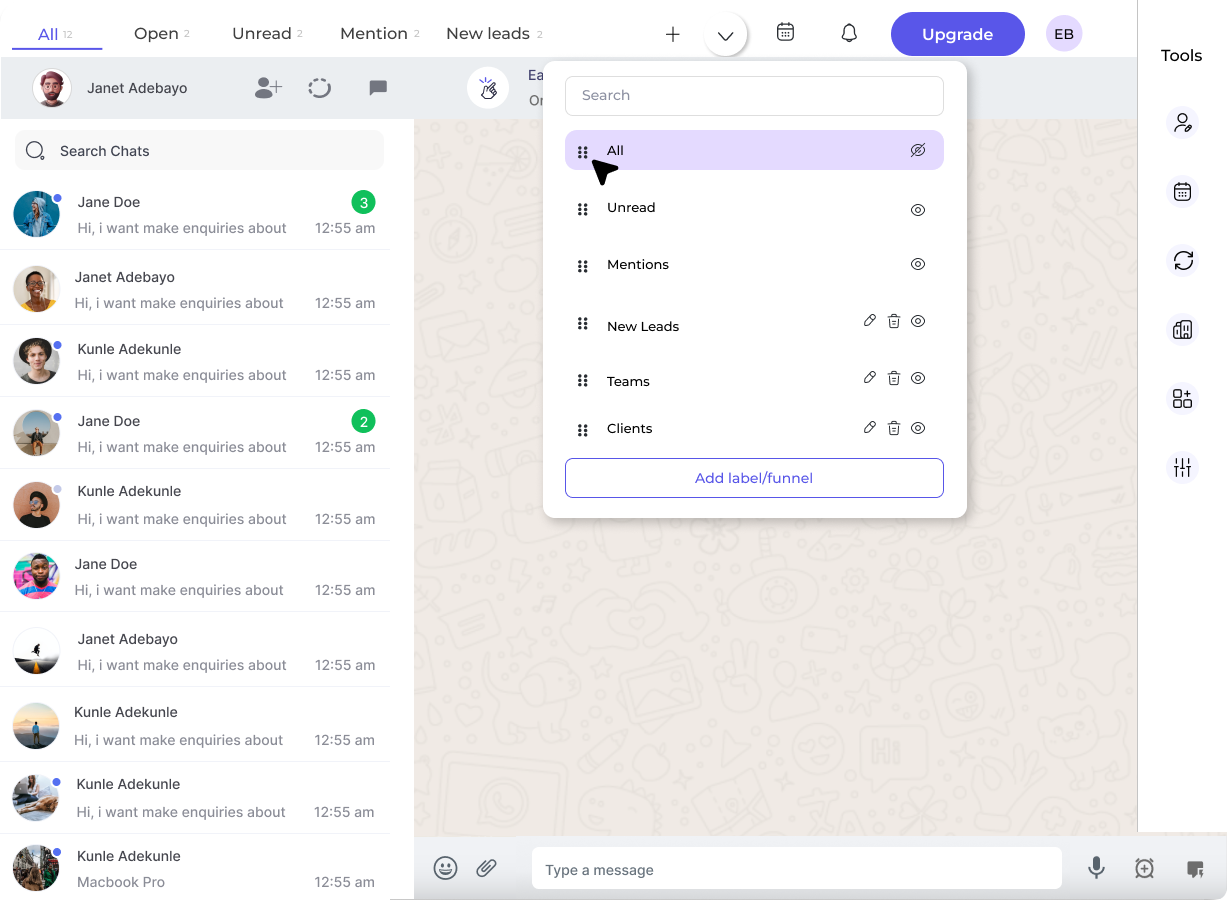Switch to the Unread tab

point(268,33)
